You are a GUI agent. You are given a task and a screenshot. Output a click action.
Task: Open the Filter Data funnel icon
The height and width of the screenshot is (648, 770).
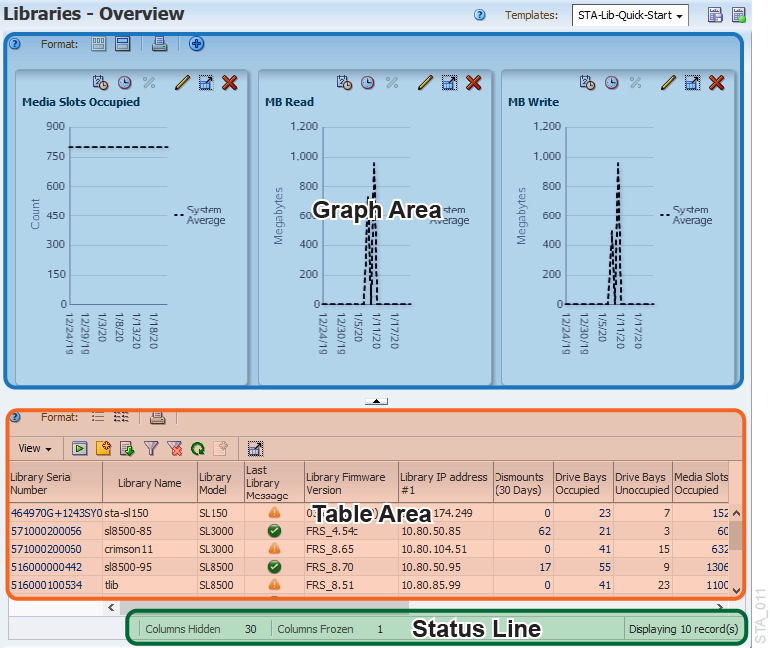[151, 448]
